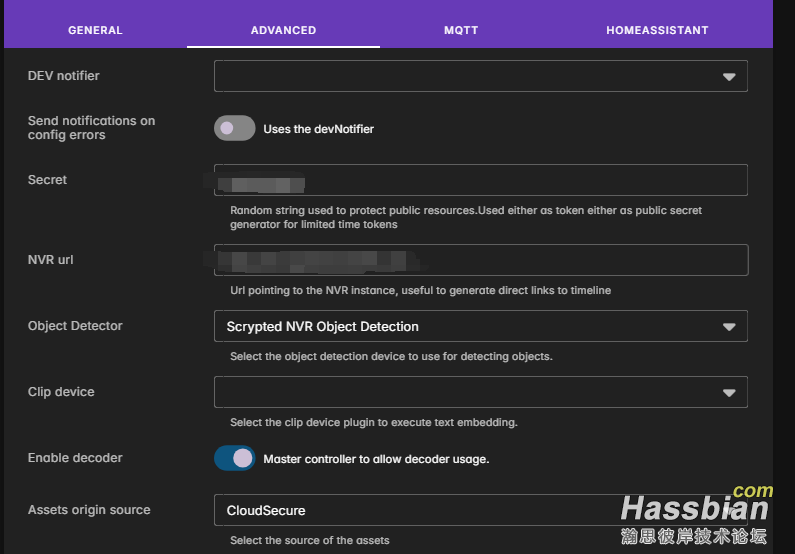Click the 'Enable decoder' field label

pos(75,458)
